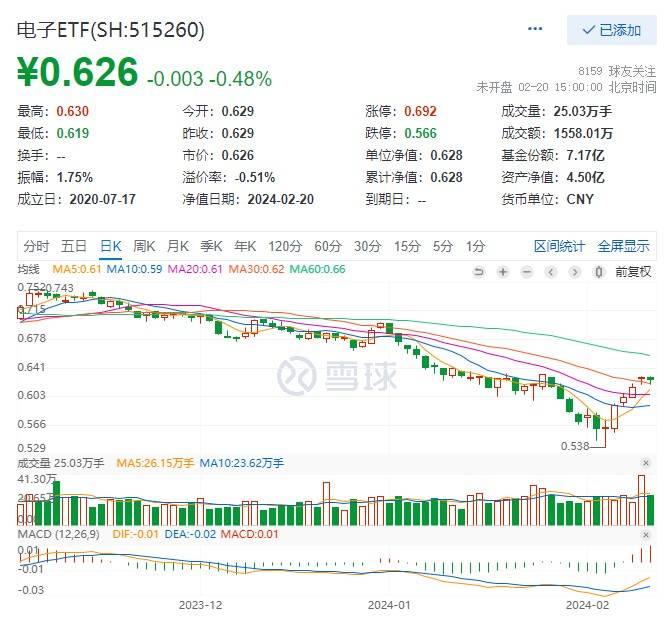Click the current price ¥0.626
This screenshot has width=667, height=618.
click(77, 72)
